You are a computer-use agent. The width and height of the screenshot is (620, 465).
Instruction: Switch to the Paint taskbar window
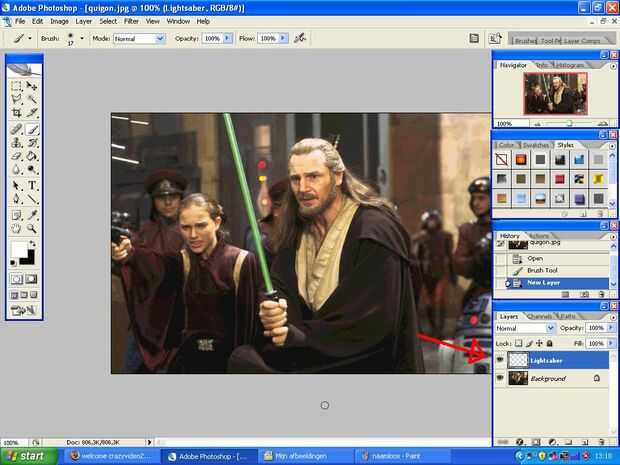(401, 456)
